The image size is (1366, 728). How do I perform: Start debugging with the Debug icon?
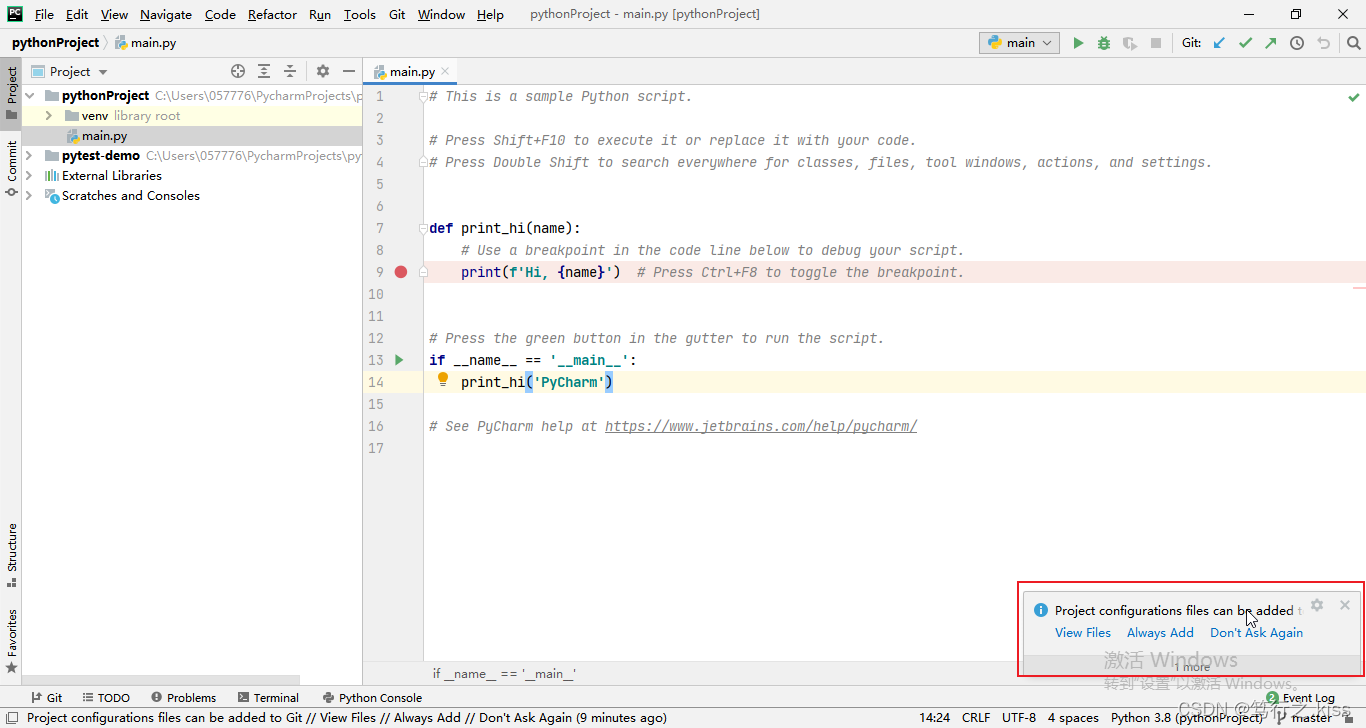point(1102,42)
